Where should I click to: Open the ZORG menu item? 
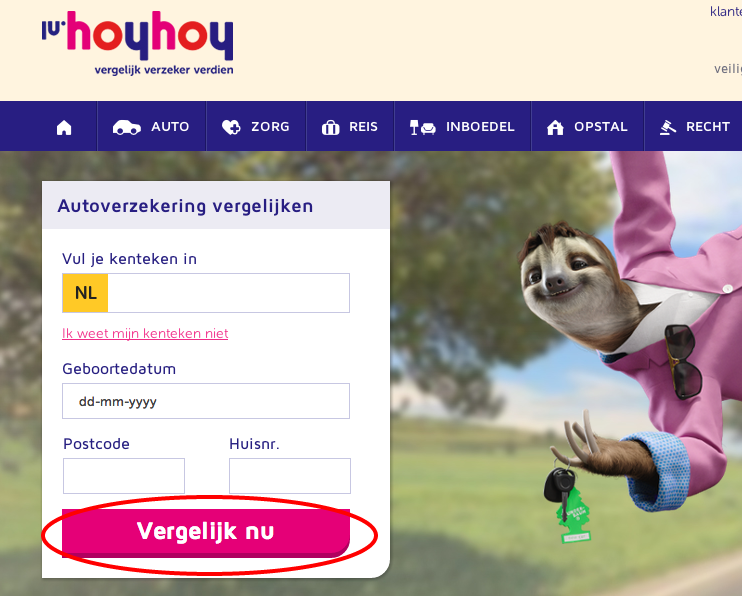256,126
